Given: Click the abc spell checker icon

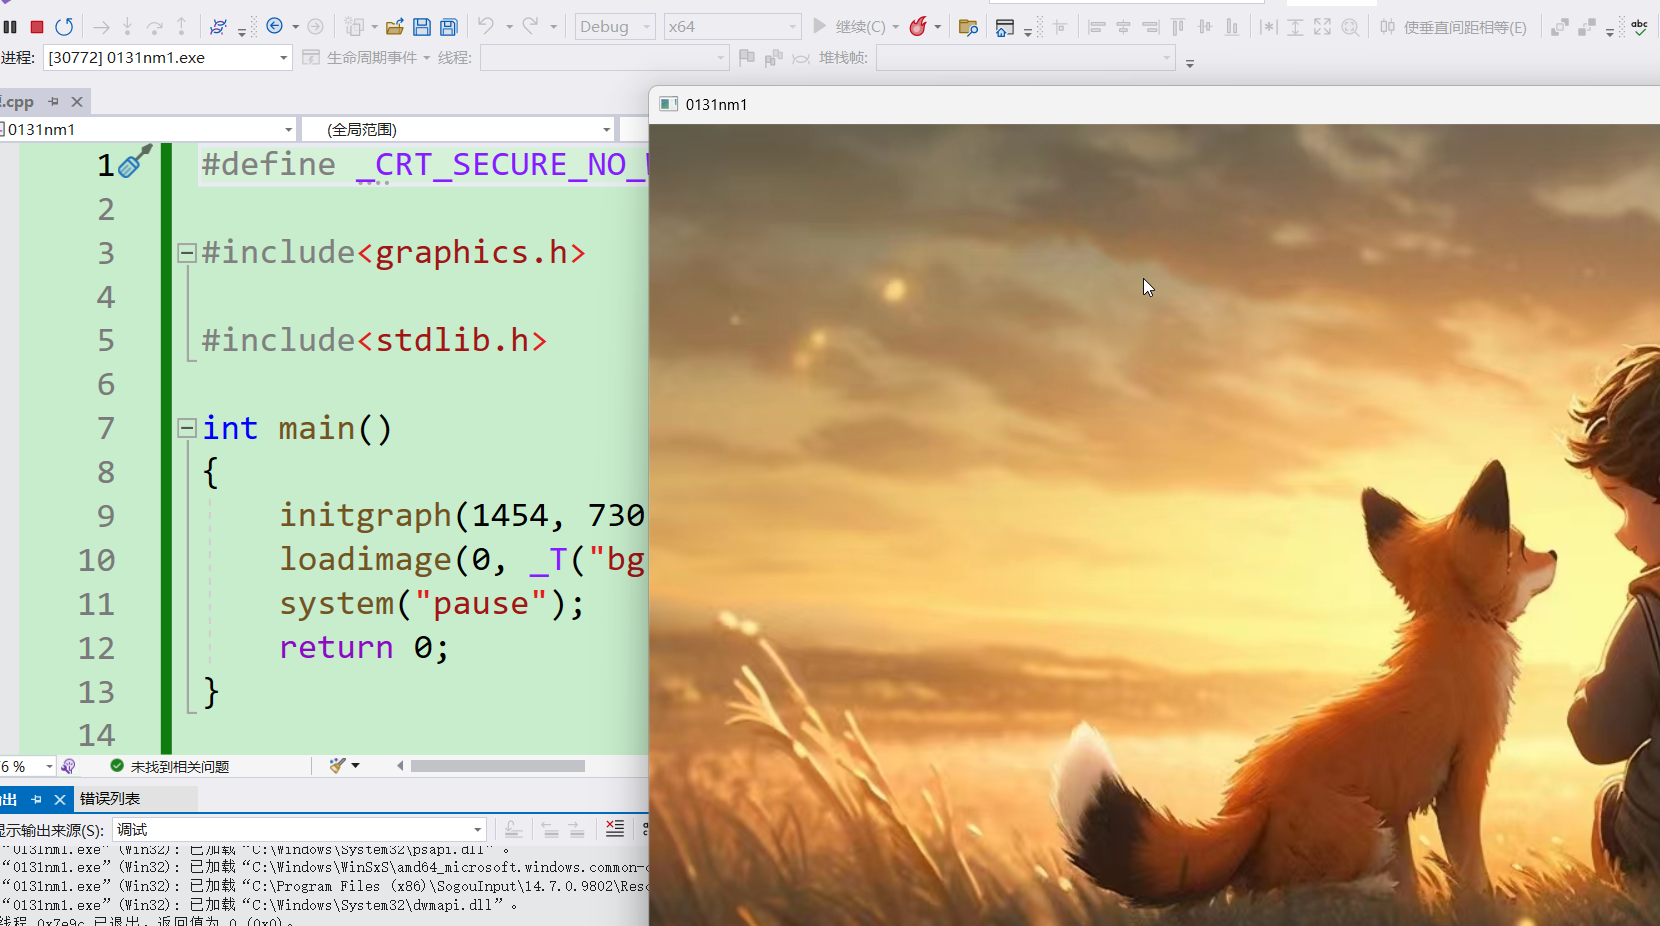Looking at the screenshot, I should tap(1639, 27).
